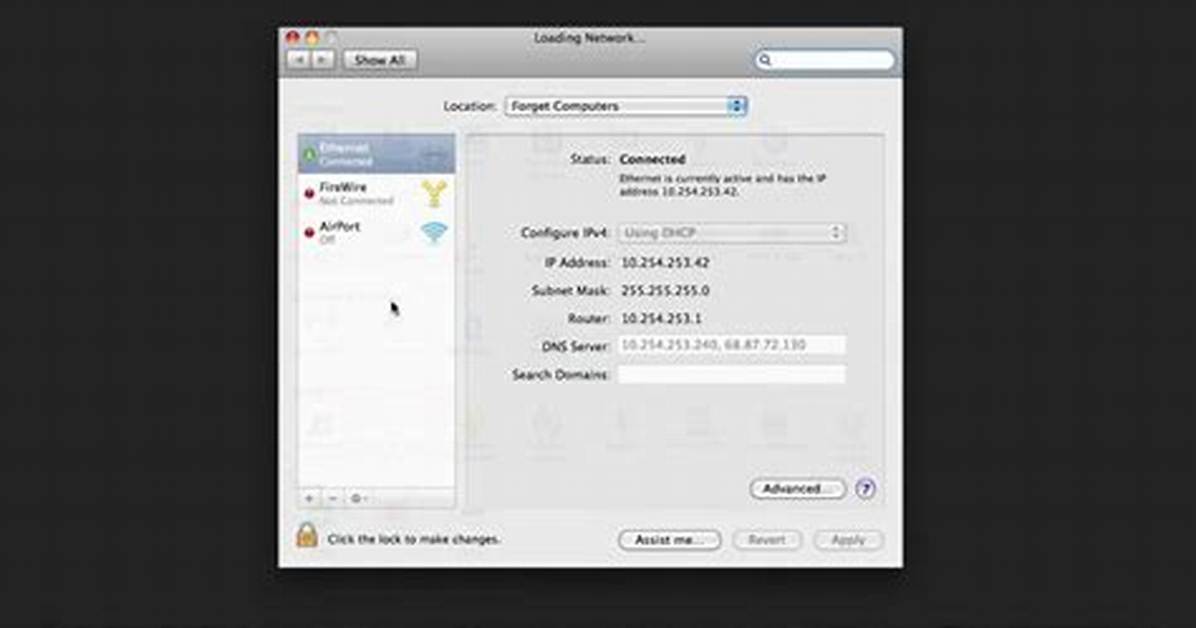Add a service with the plus button
1196x628 pixels.
click(310, 498)
